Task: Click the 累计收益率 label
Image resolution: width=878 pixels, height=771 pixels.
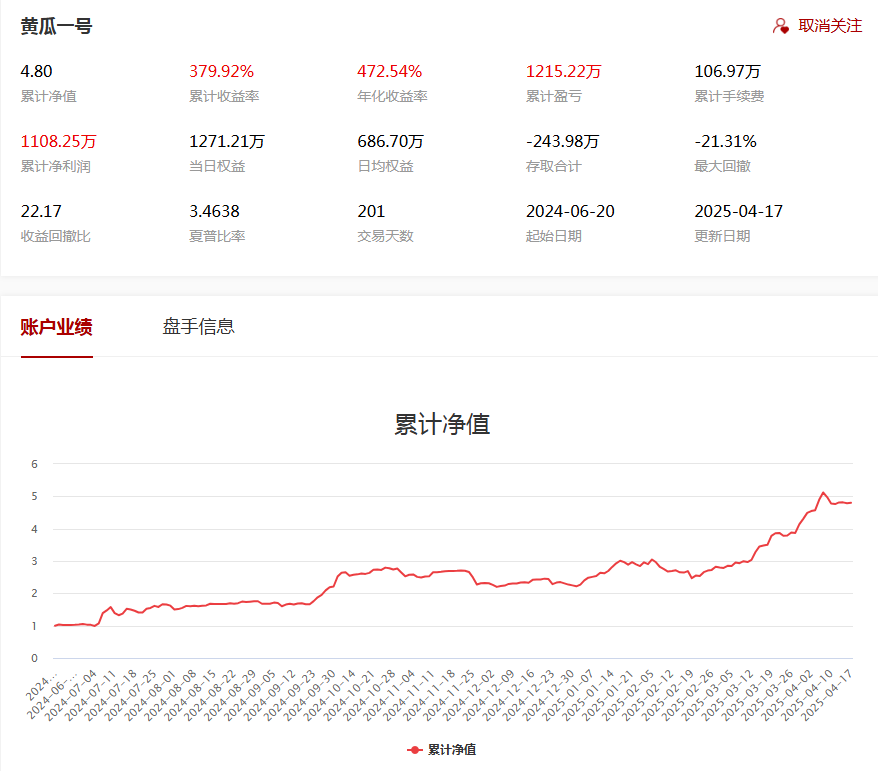Action: click(x=224, y=96)
